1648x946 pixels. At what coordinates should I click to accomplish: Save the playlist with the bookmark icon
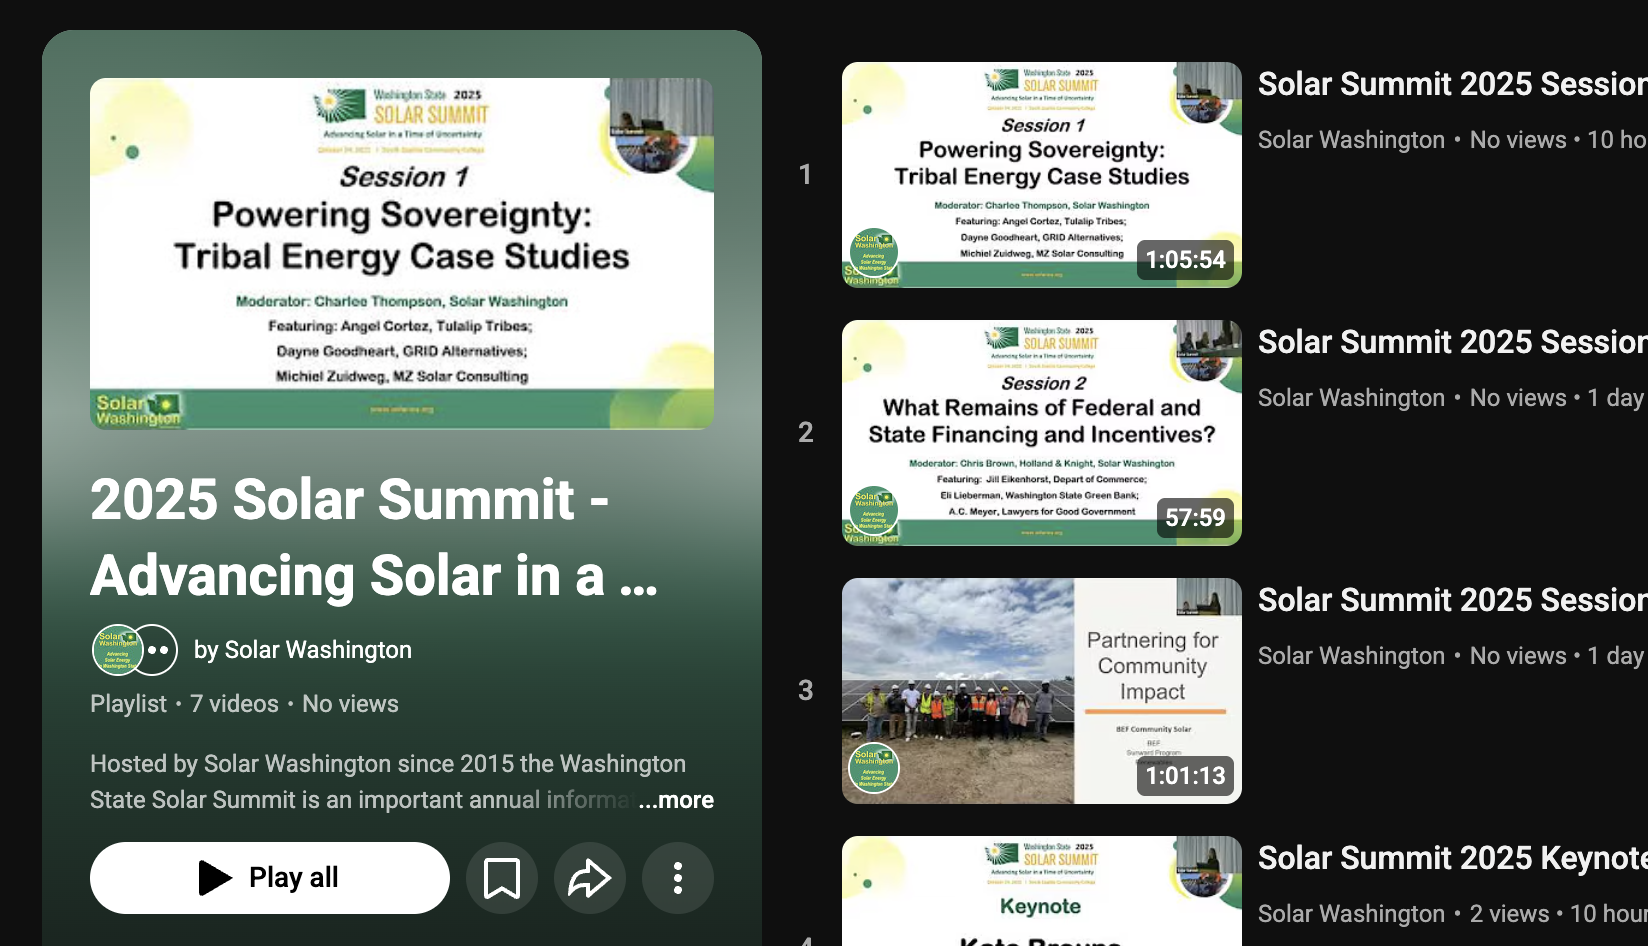click(x=502, y=878)
